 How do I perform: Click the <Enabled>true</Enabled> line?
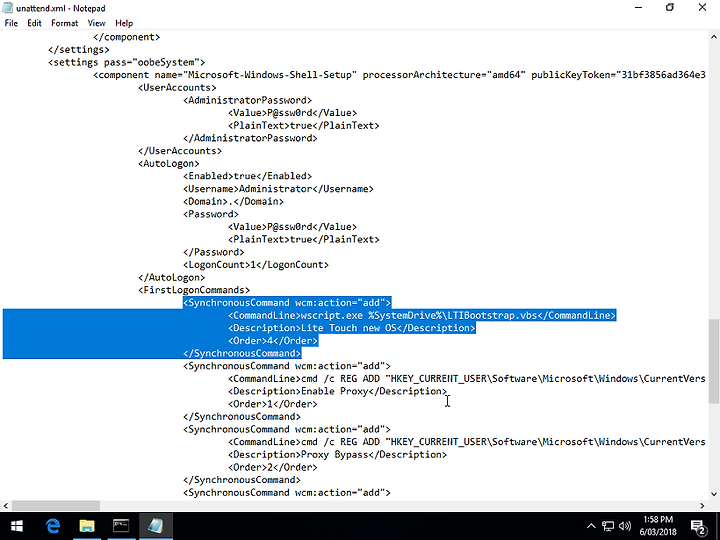tap(248, 176)
